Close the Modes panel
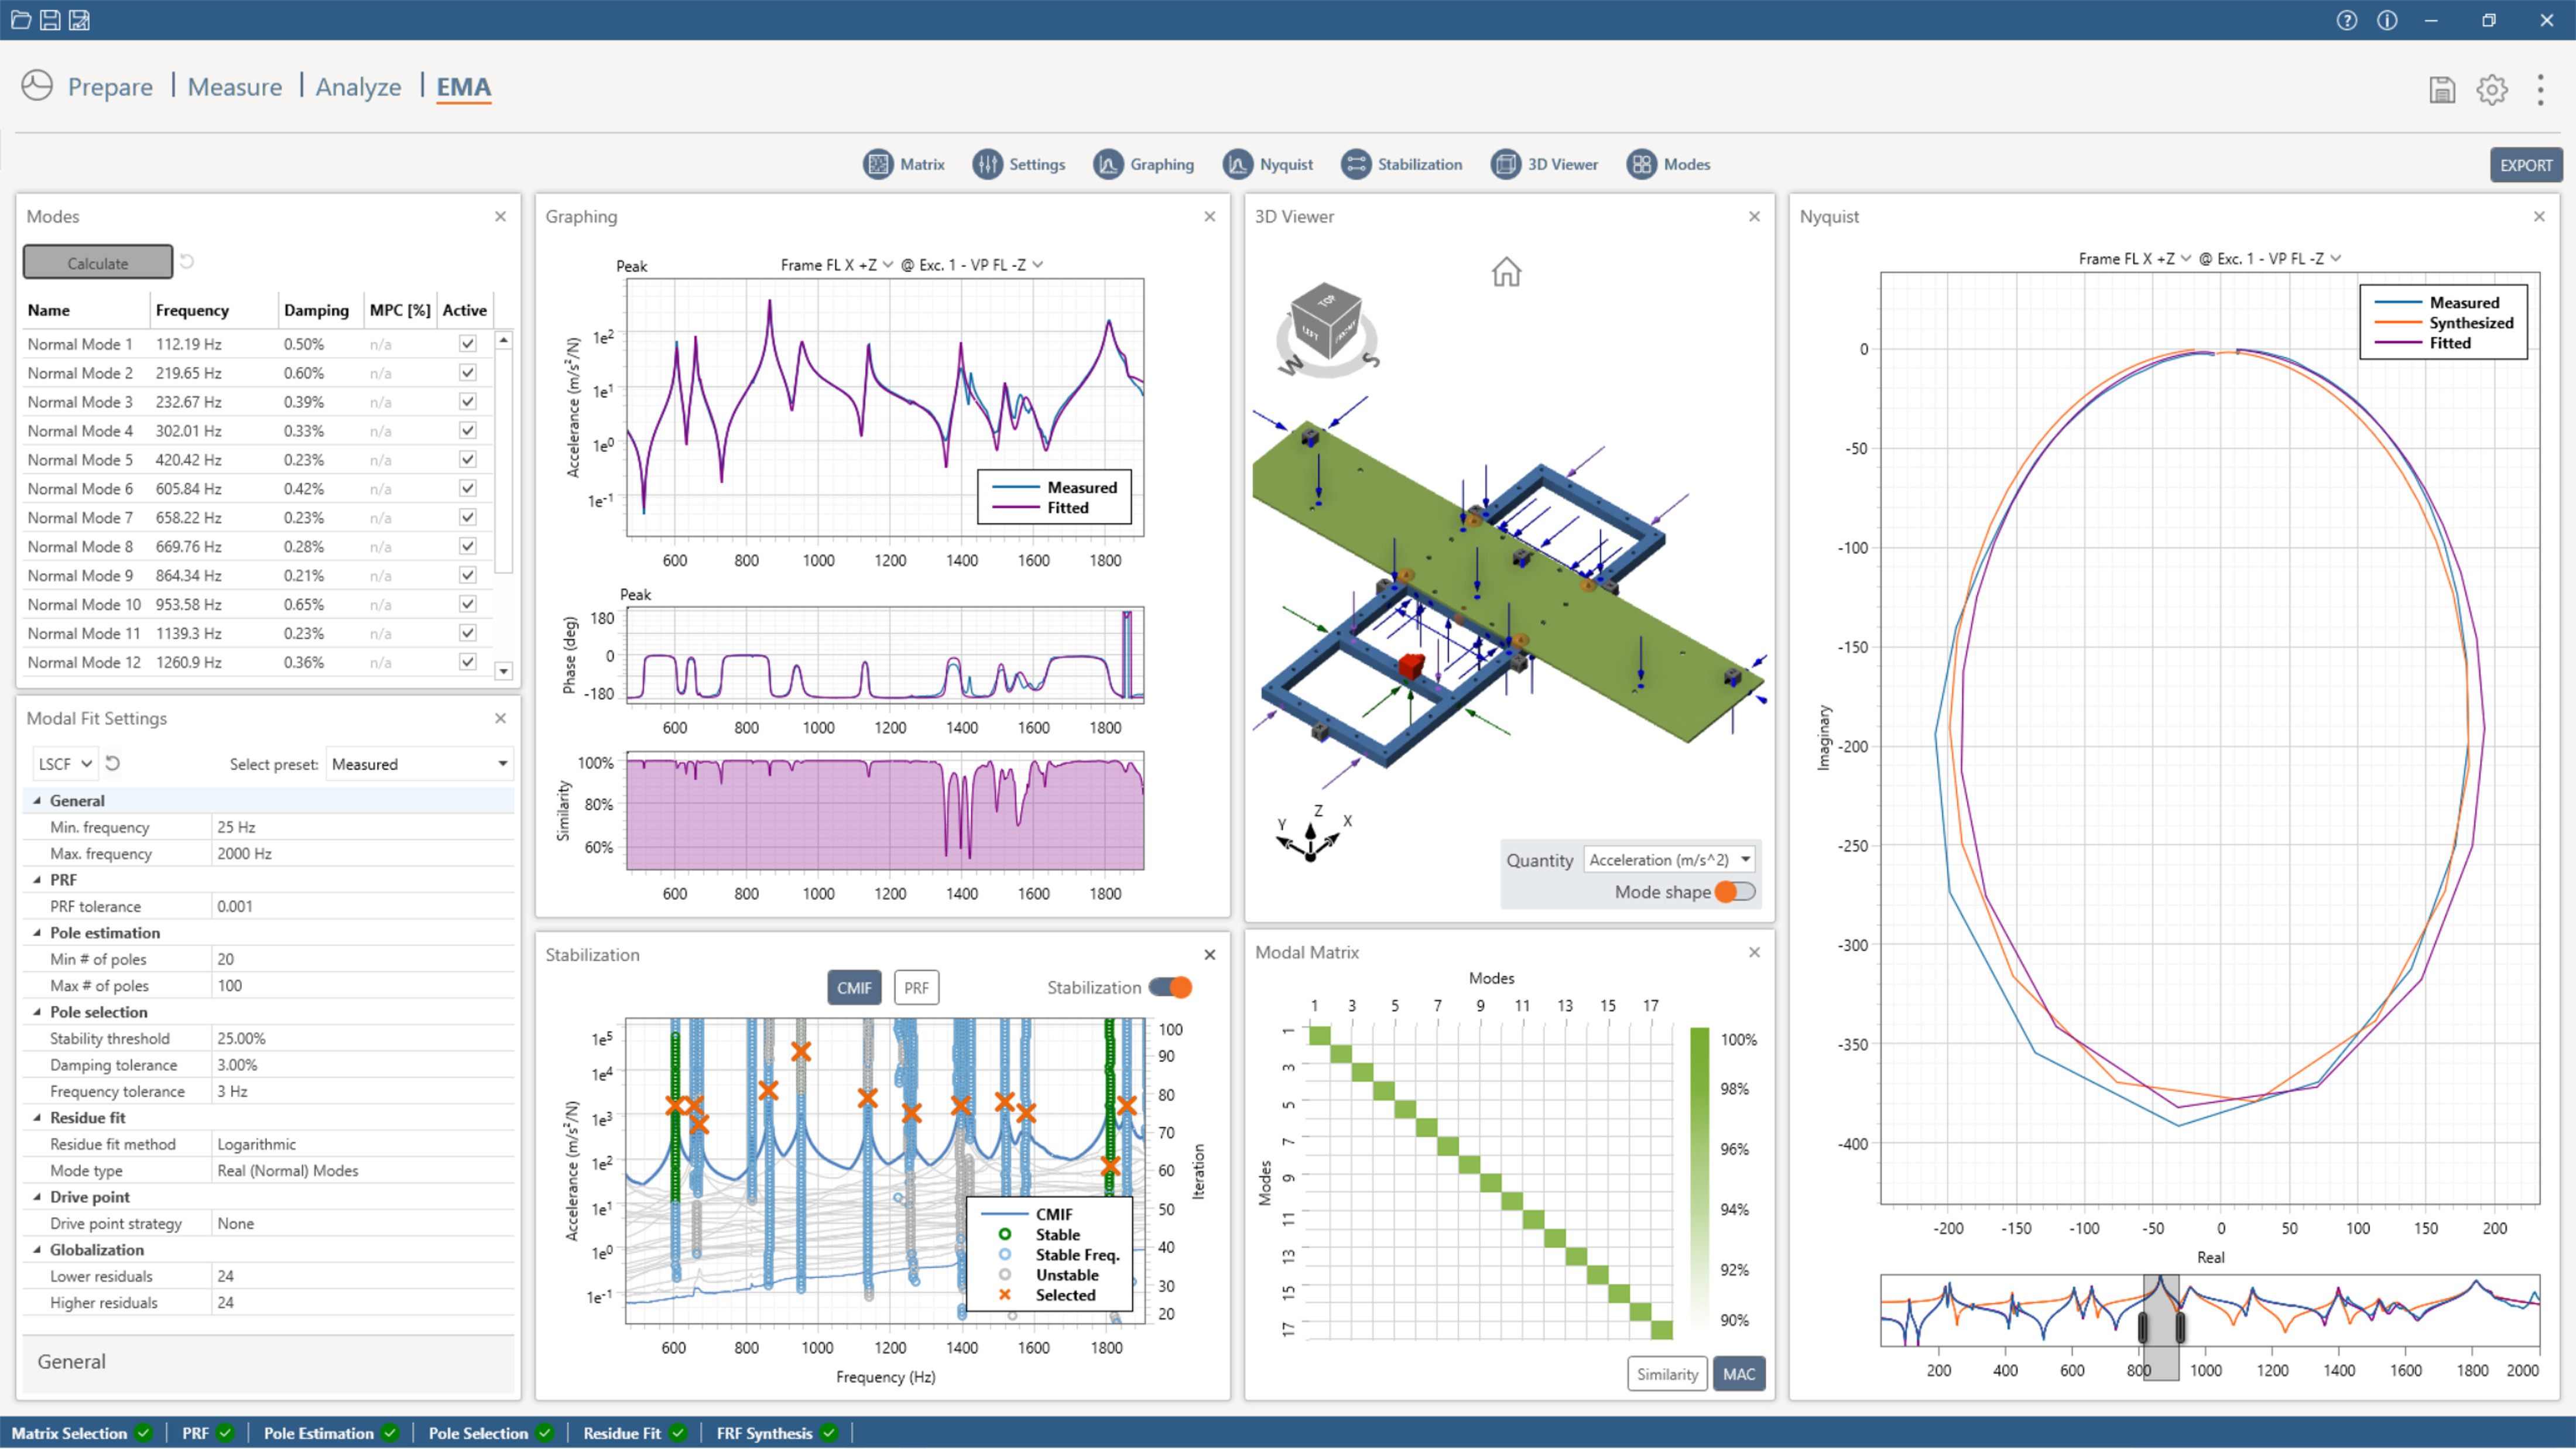This screenshot has height=1449, width=2576. 500,216
